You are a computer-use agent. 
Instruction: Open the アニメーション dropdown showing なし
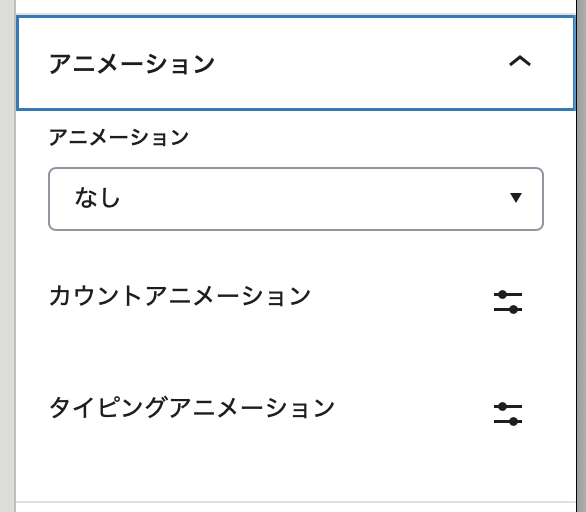tap(296, 199)
